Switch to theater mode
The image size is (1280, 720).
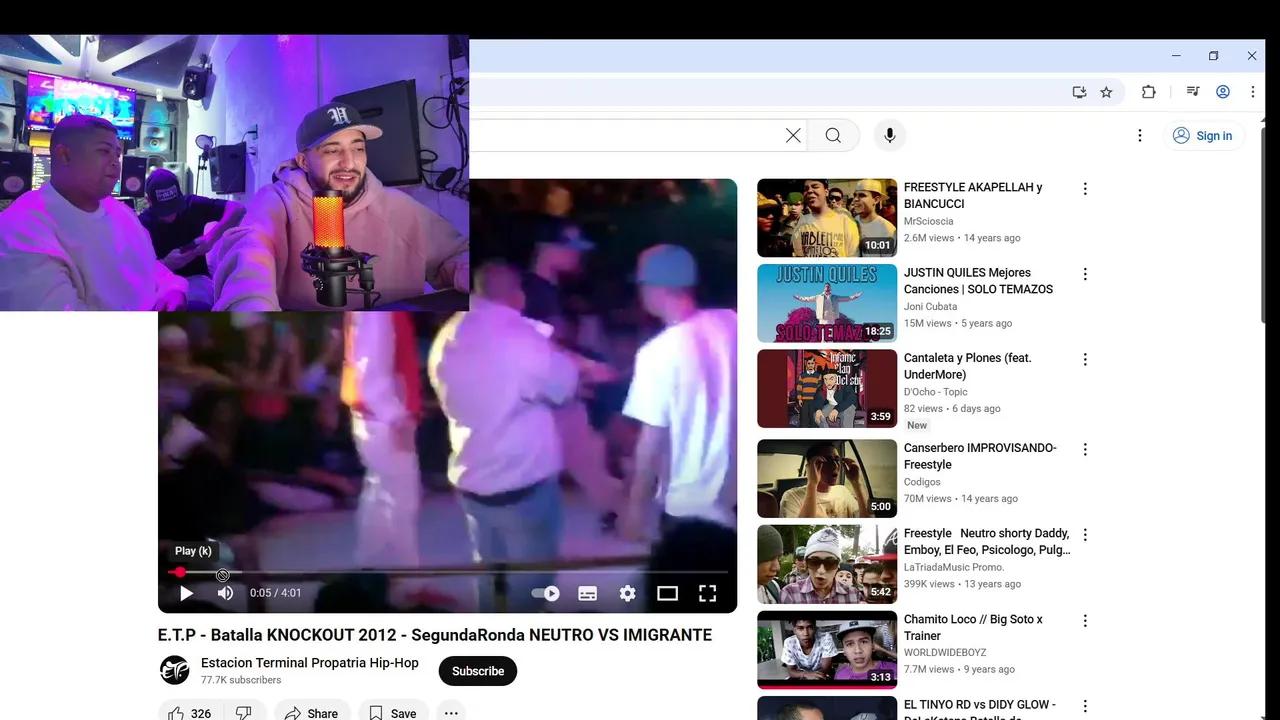[x=667, y=593]
